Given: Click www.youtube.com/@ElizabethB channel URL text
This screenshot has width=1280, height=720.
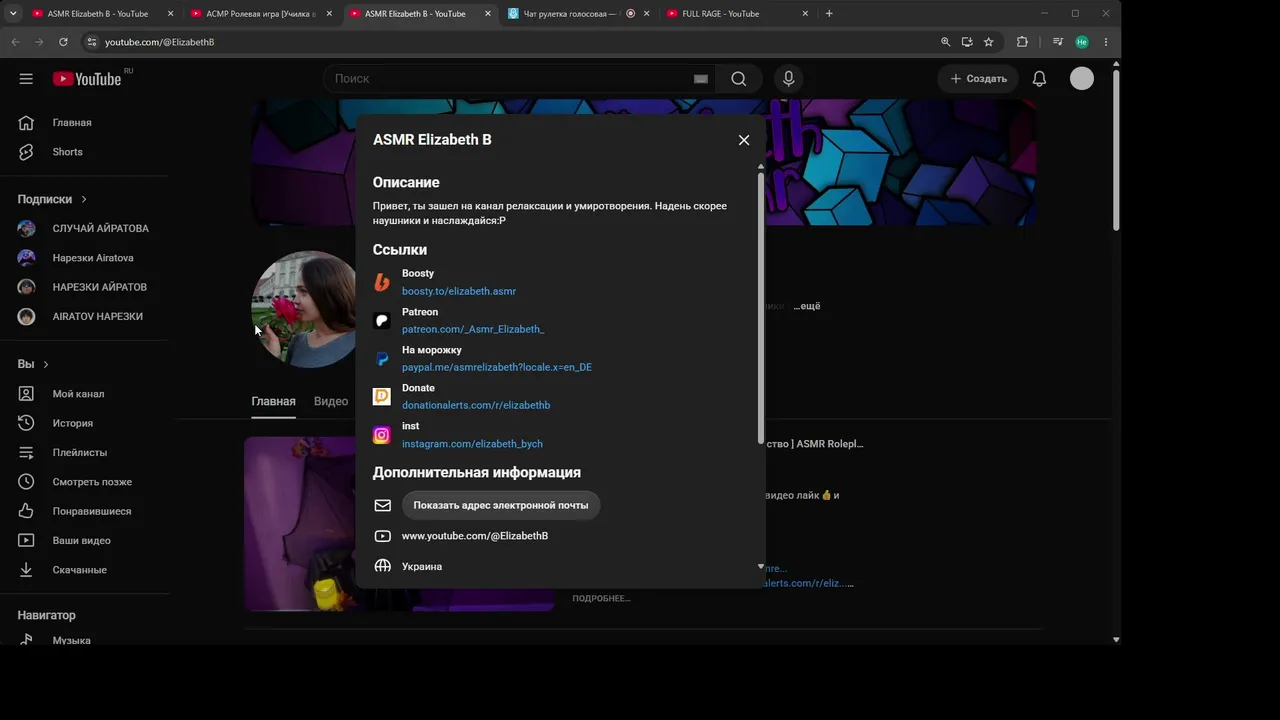Looking at the screenshot, I should pyautogui.click(x=475, y=536).
